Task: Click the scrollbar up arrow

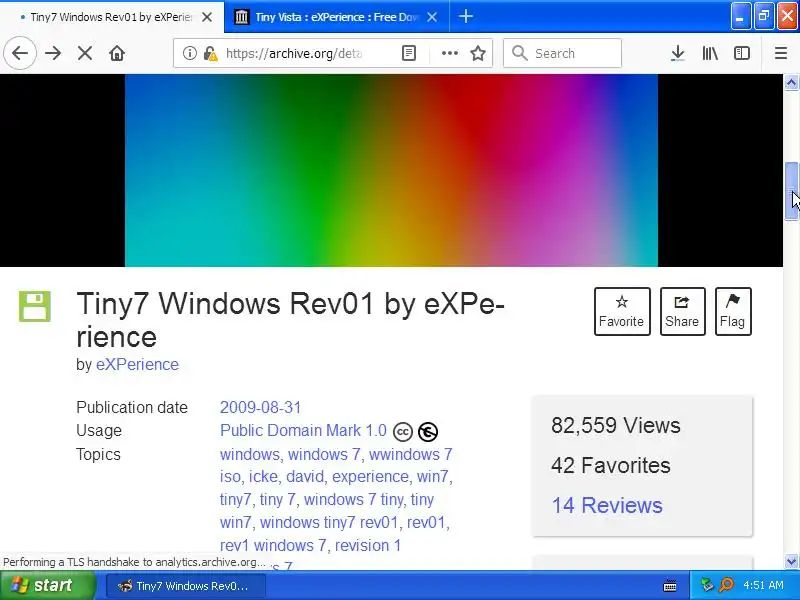Action: [x=791, y=82]
